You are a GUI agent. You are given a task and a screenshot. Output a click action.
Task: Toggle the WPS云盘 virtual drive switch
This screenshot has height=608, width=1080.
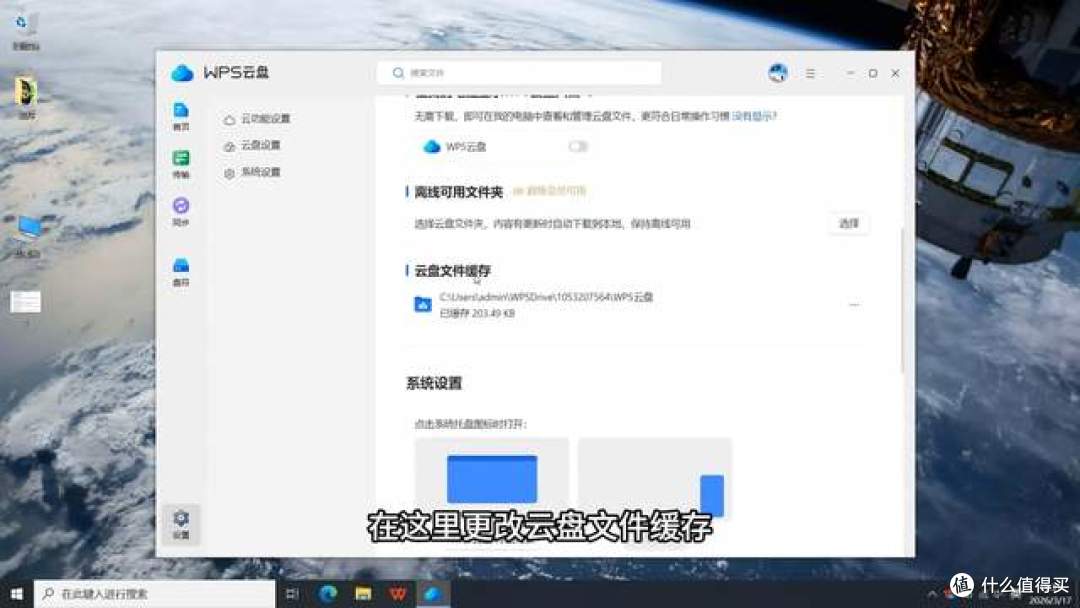pos(577,147)
